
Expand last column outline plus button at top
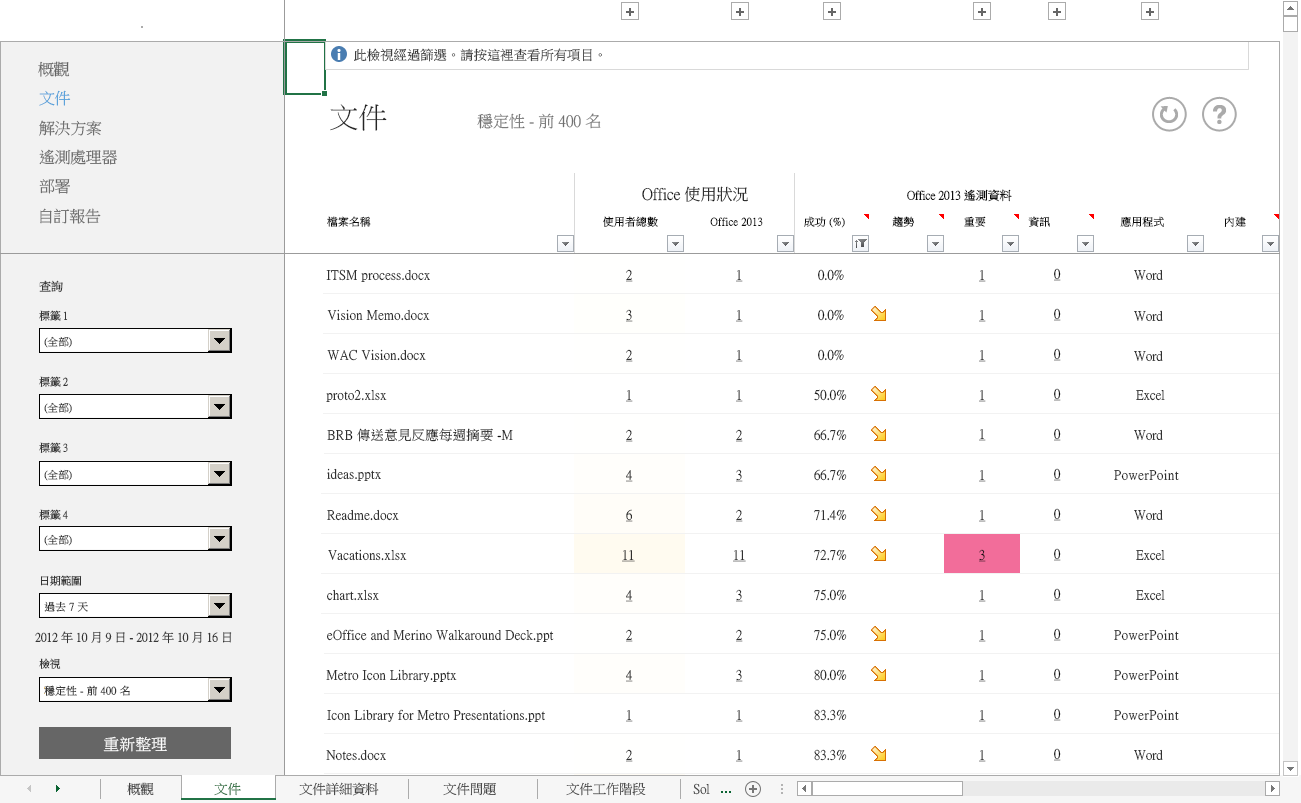point(1150,12)
